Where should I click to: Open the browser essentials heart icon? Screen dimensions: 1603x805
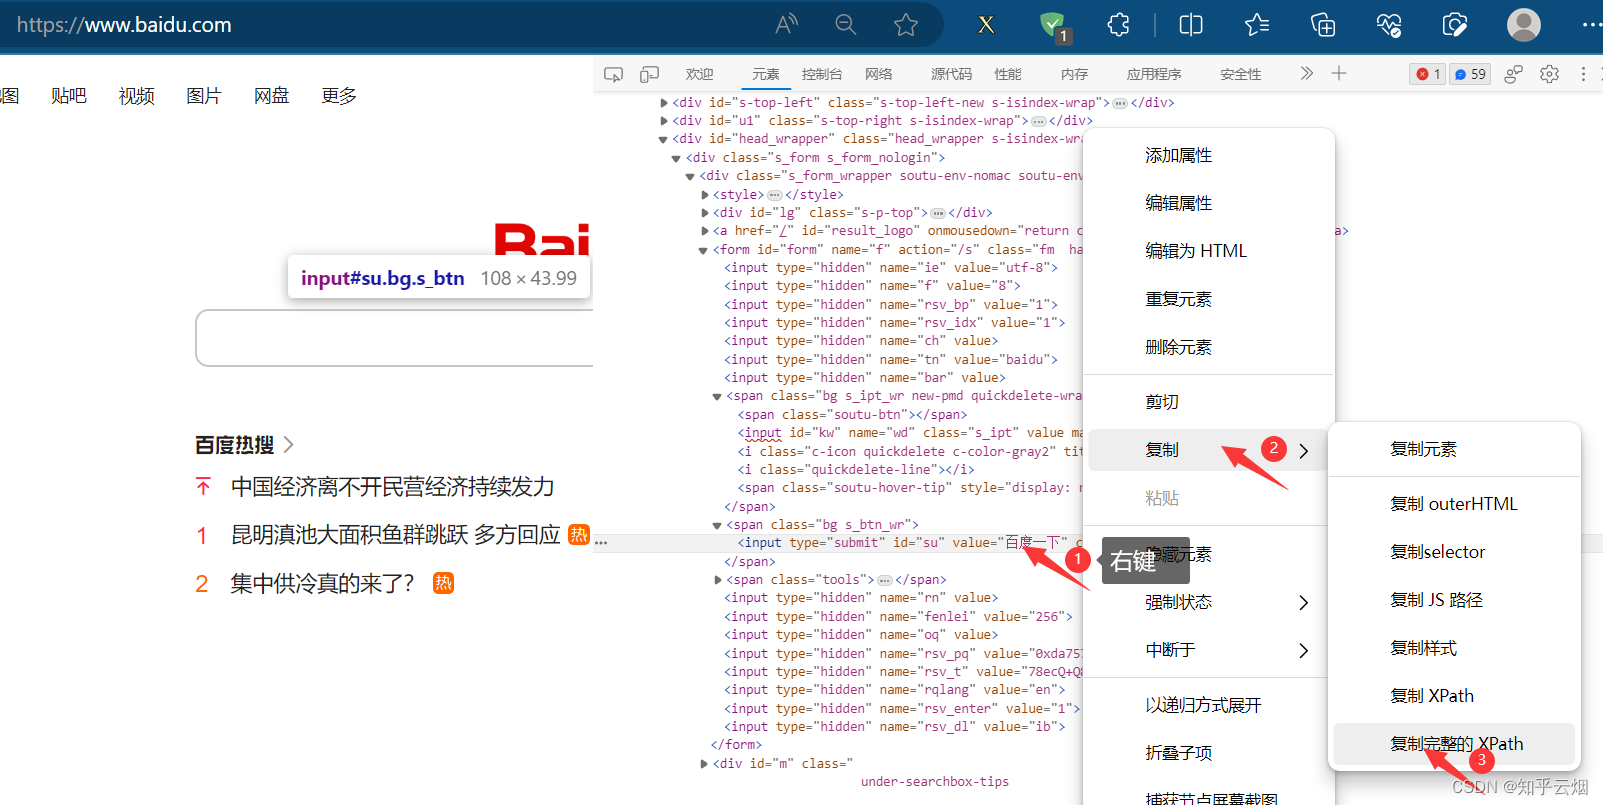point(1389,24)
